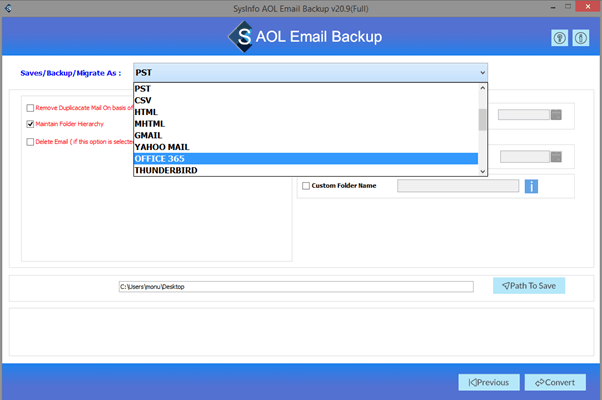Click the upper date input field
602x400 pixels.
[524, 114]
